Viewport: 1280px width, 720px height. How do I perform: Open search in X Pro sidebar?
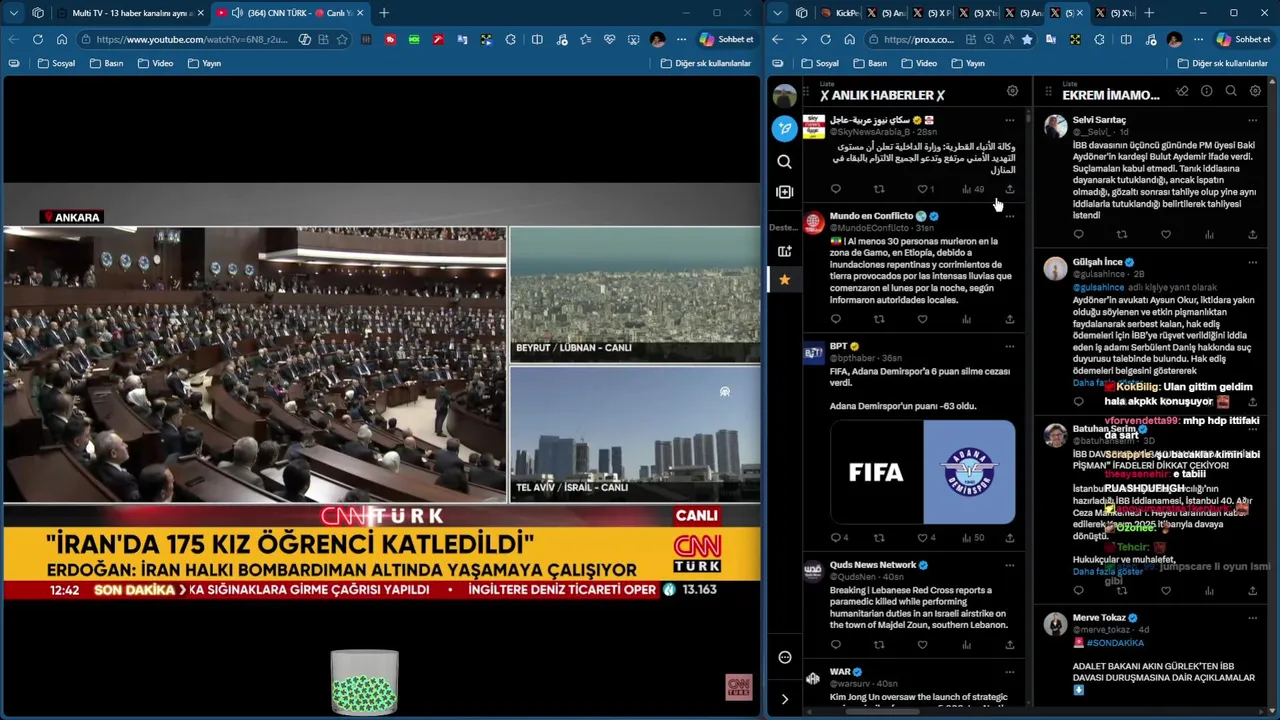(x=785, y=161)
